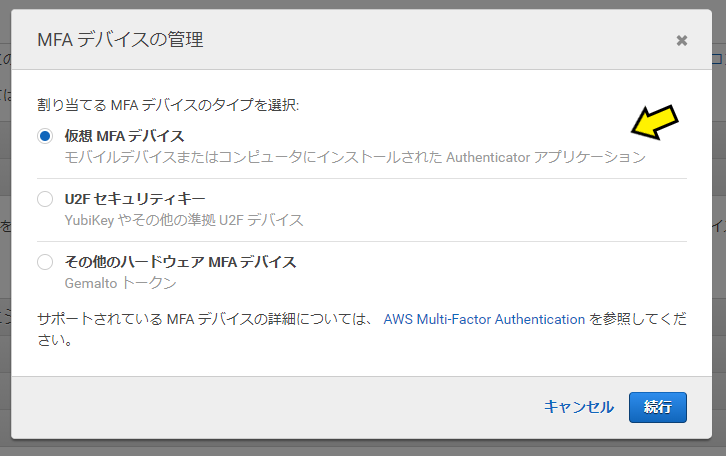The width and height of the screenshot is (726, 456).
Task: Click the その他のハードウェア MFA デバイス label text
Action: coord(180,262)
